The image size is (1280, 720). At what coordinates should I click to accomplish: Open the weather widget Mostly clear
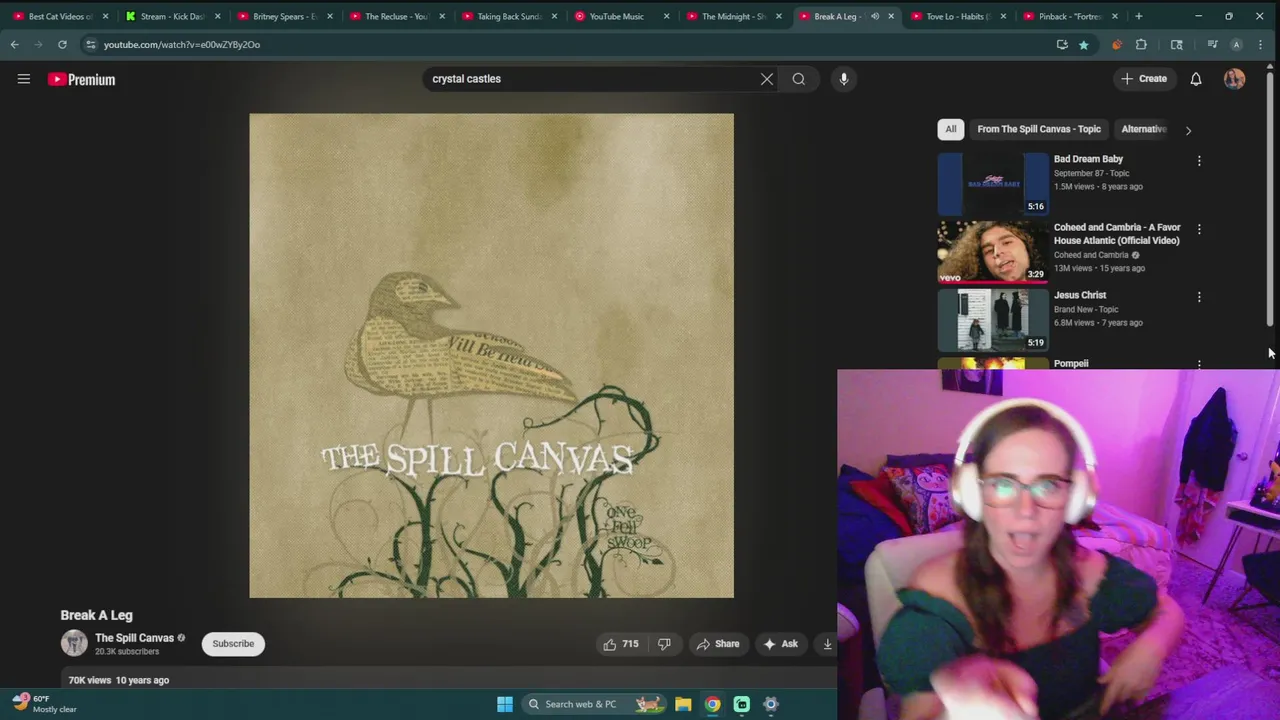click(x=44, y=704)
